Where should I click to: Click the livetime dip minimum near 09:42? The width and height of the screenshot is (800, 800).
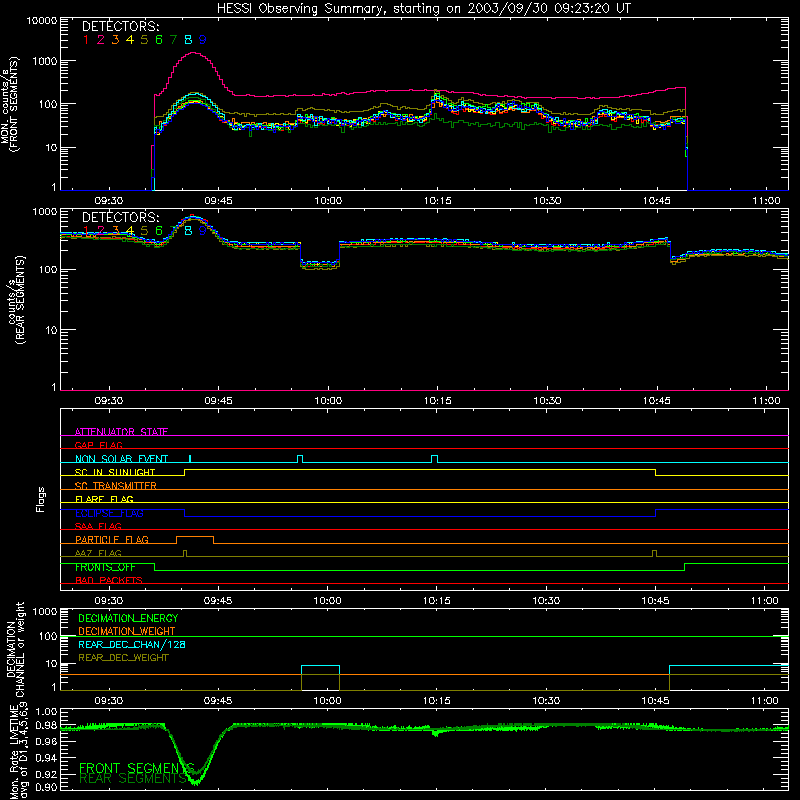(195, 781)
